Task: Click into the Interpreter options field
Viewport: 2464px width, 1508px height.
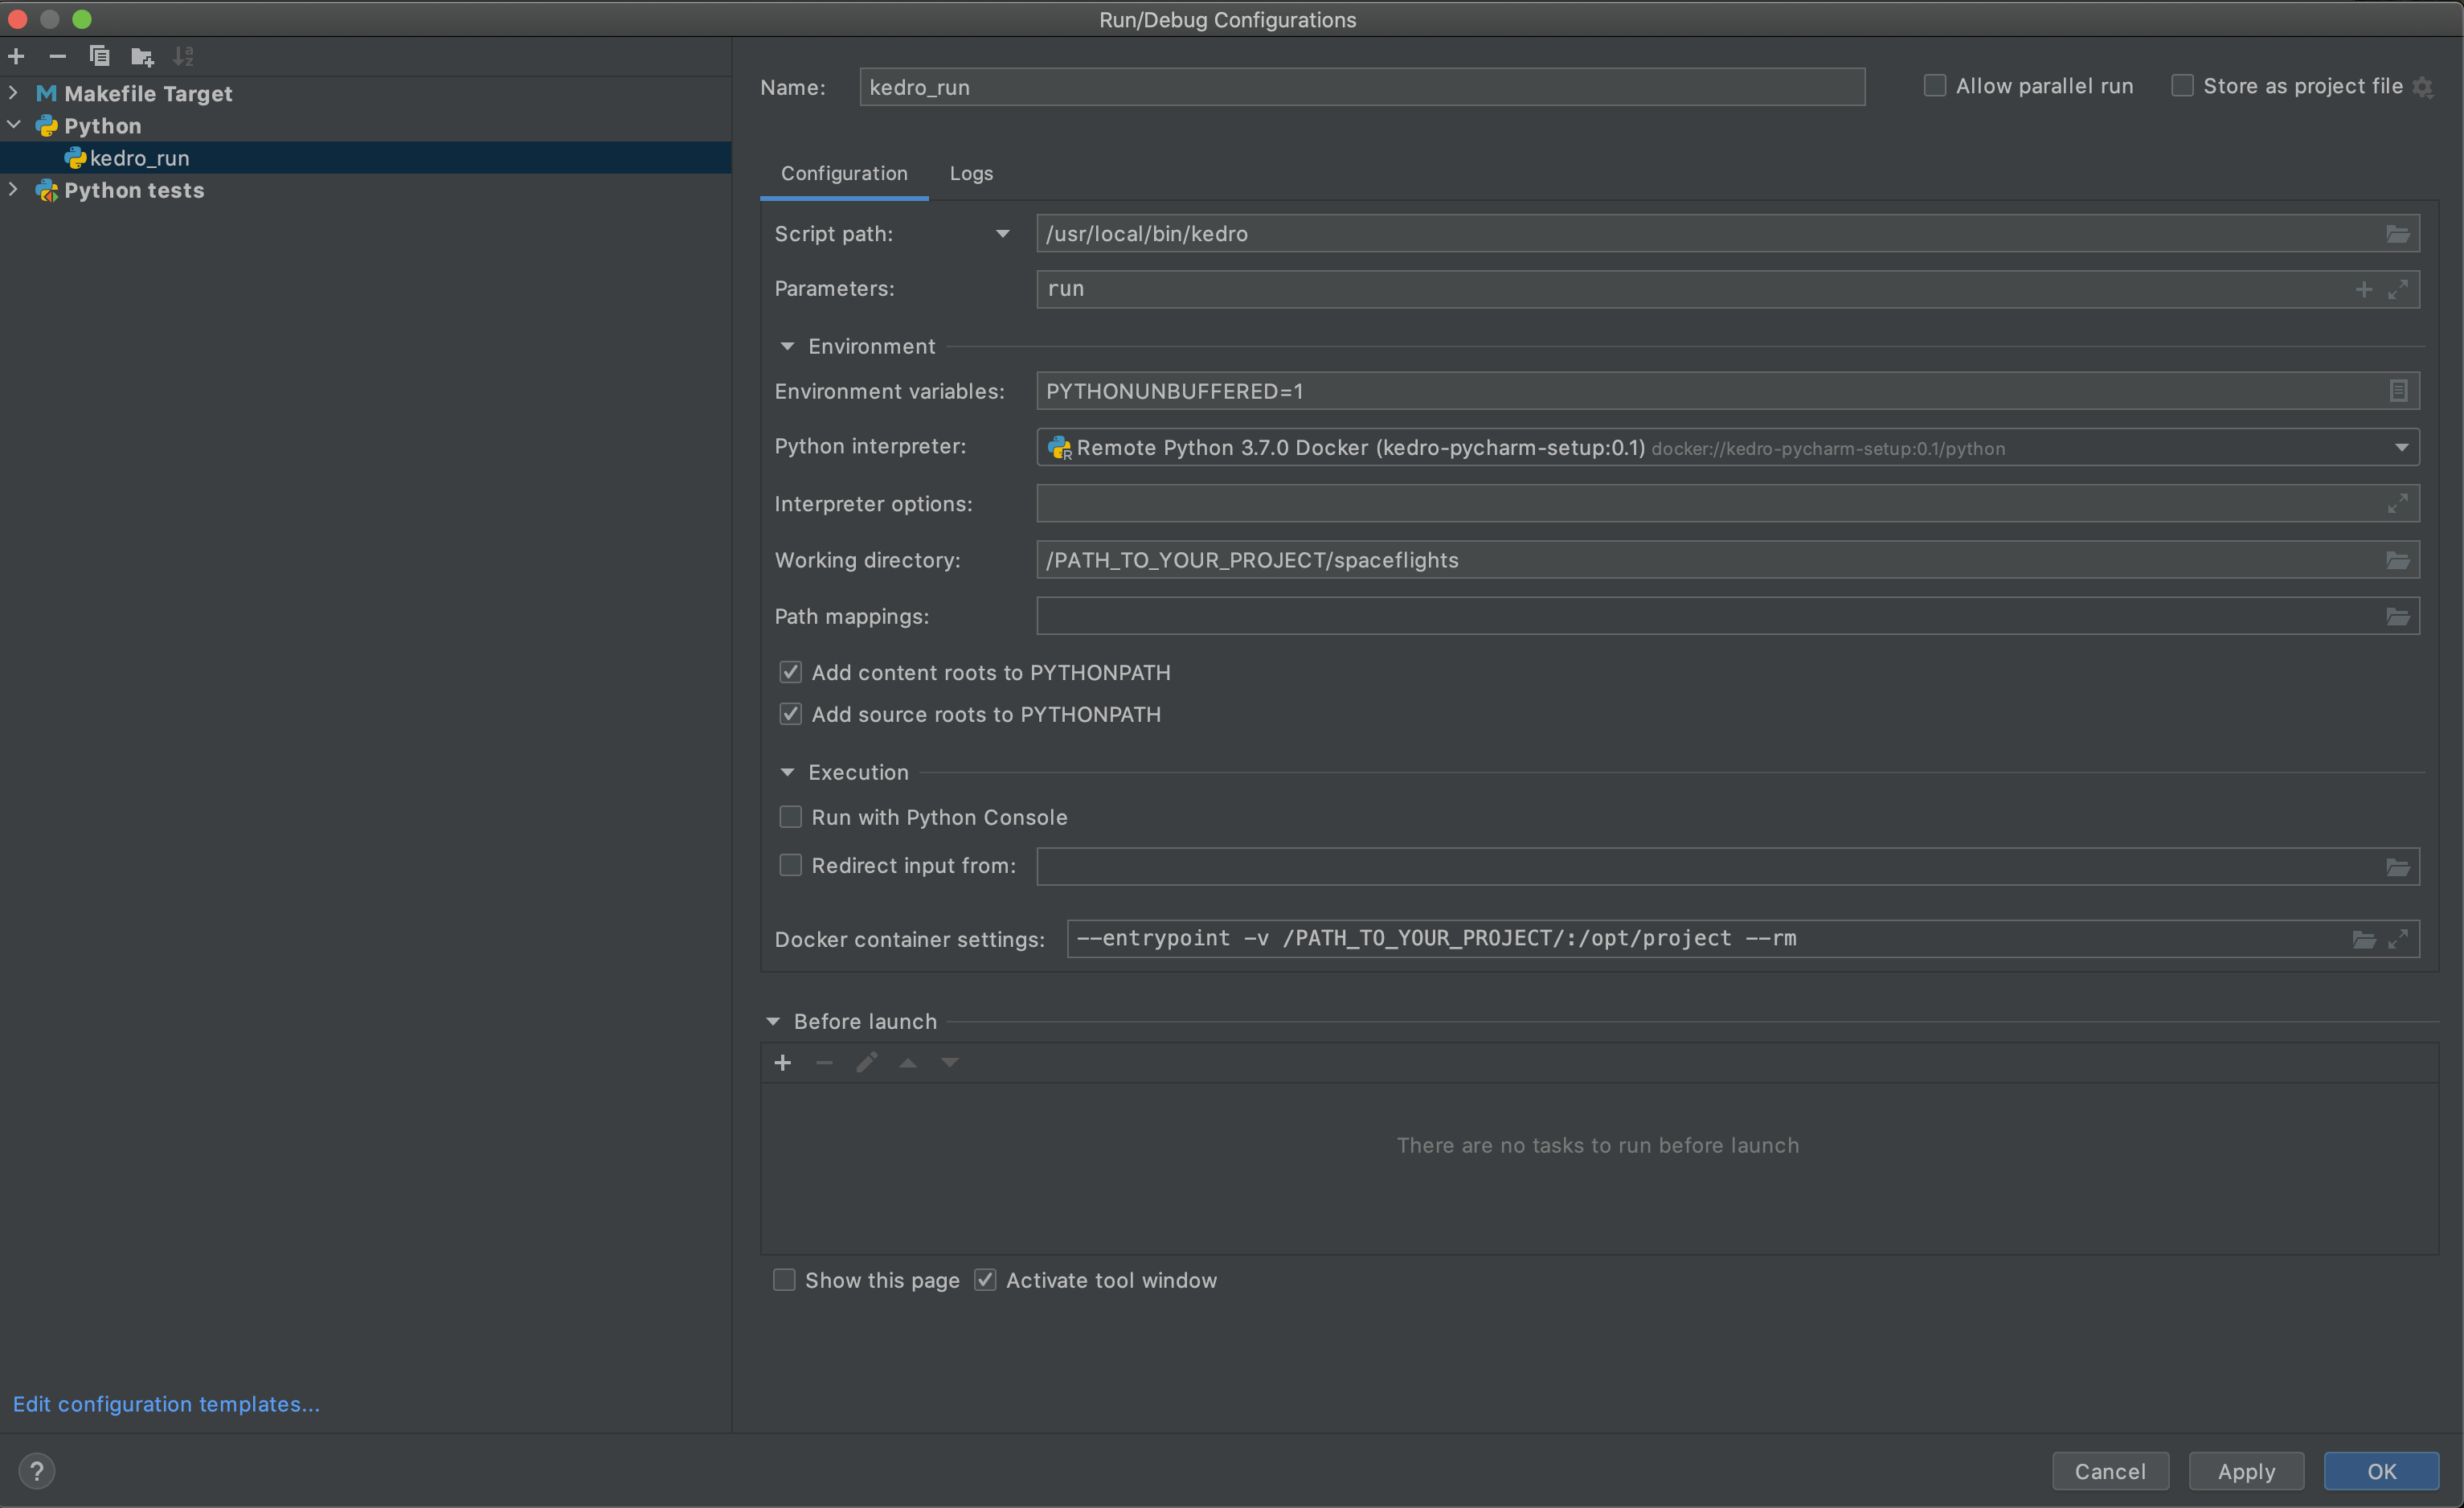Action: coord(1700,503)
